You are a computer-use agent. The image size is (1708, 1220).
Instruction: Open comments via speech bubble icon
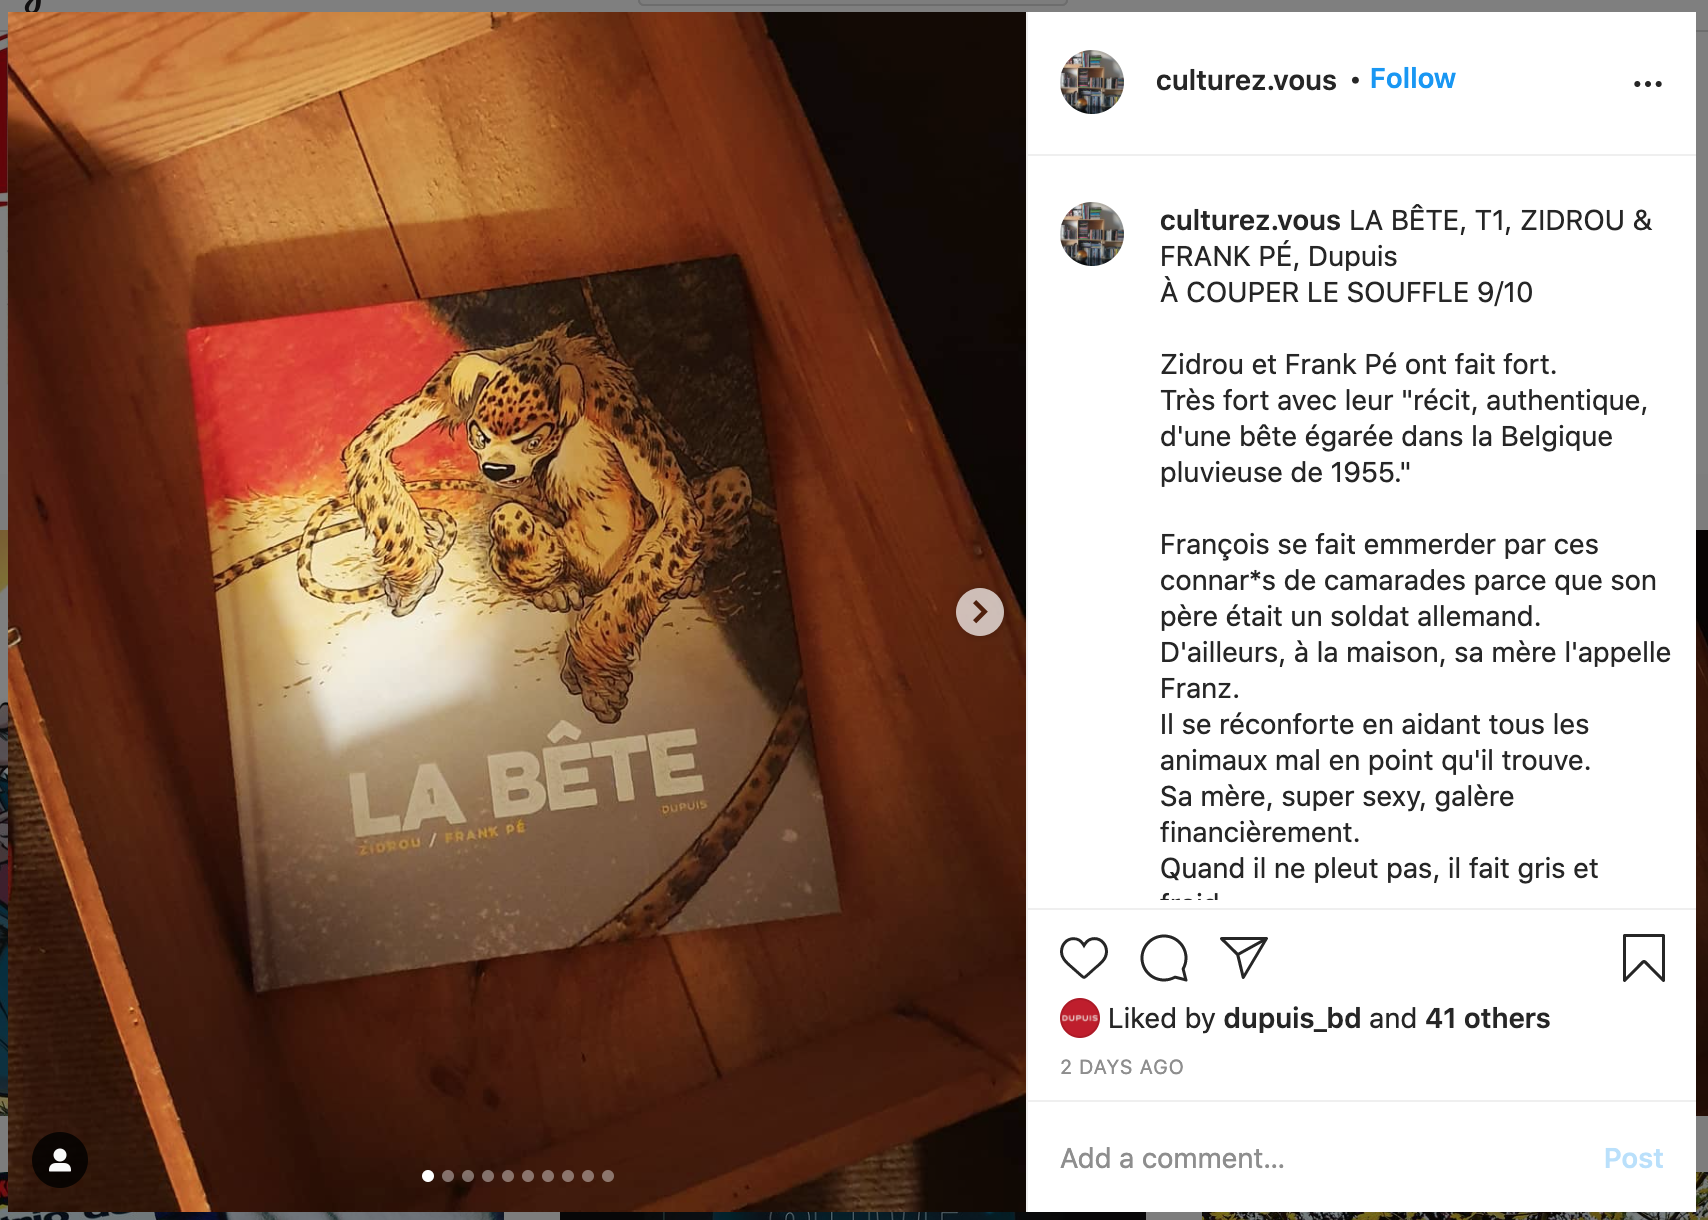(x=1164, y=958)
